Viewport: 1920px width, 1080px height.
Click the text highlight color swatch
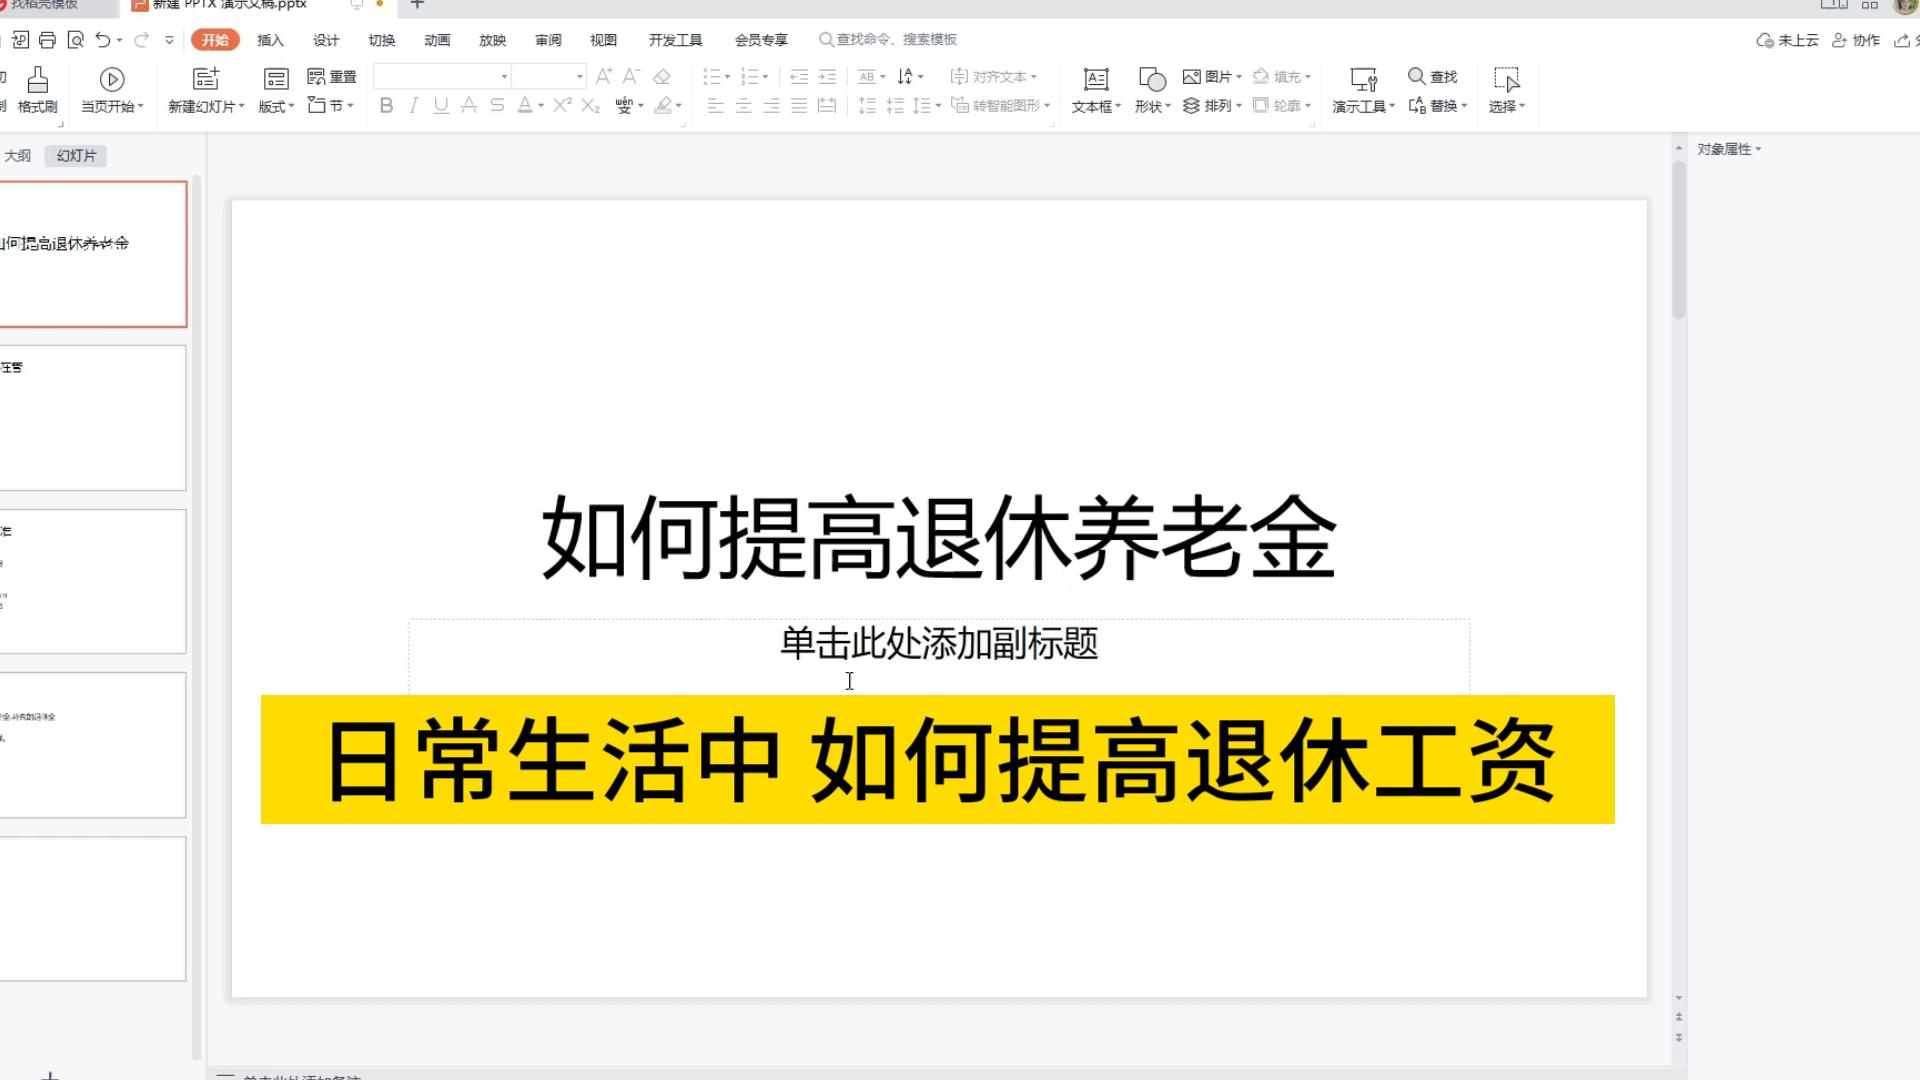pyautogui.click(x=662, y=106)
